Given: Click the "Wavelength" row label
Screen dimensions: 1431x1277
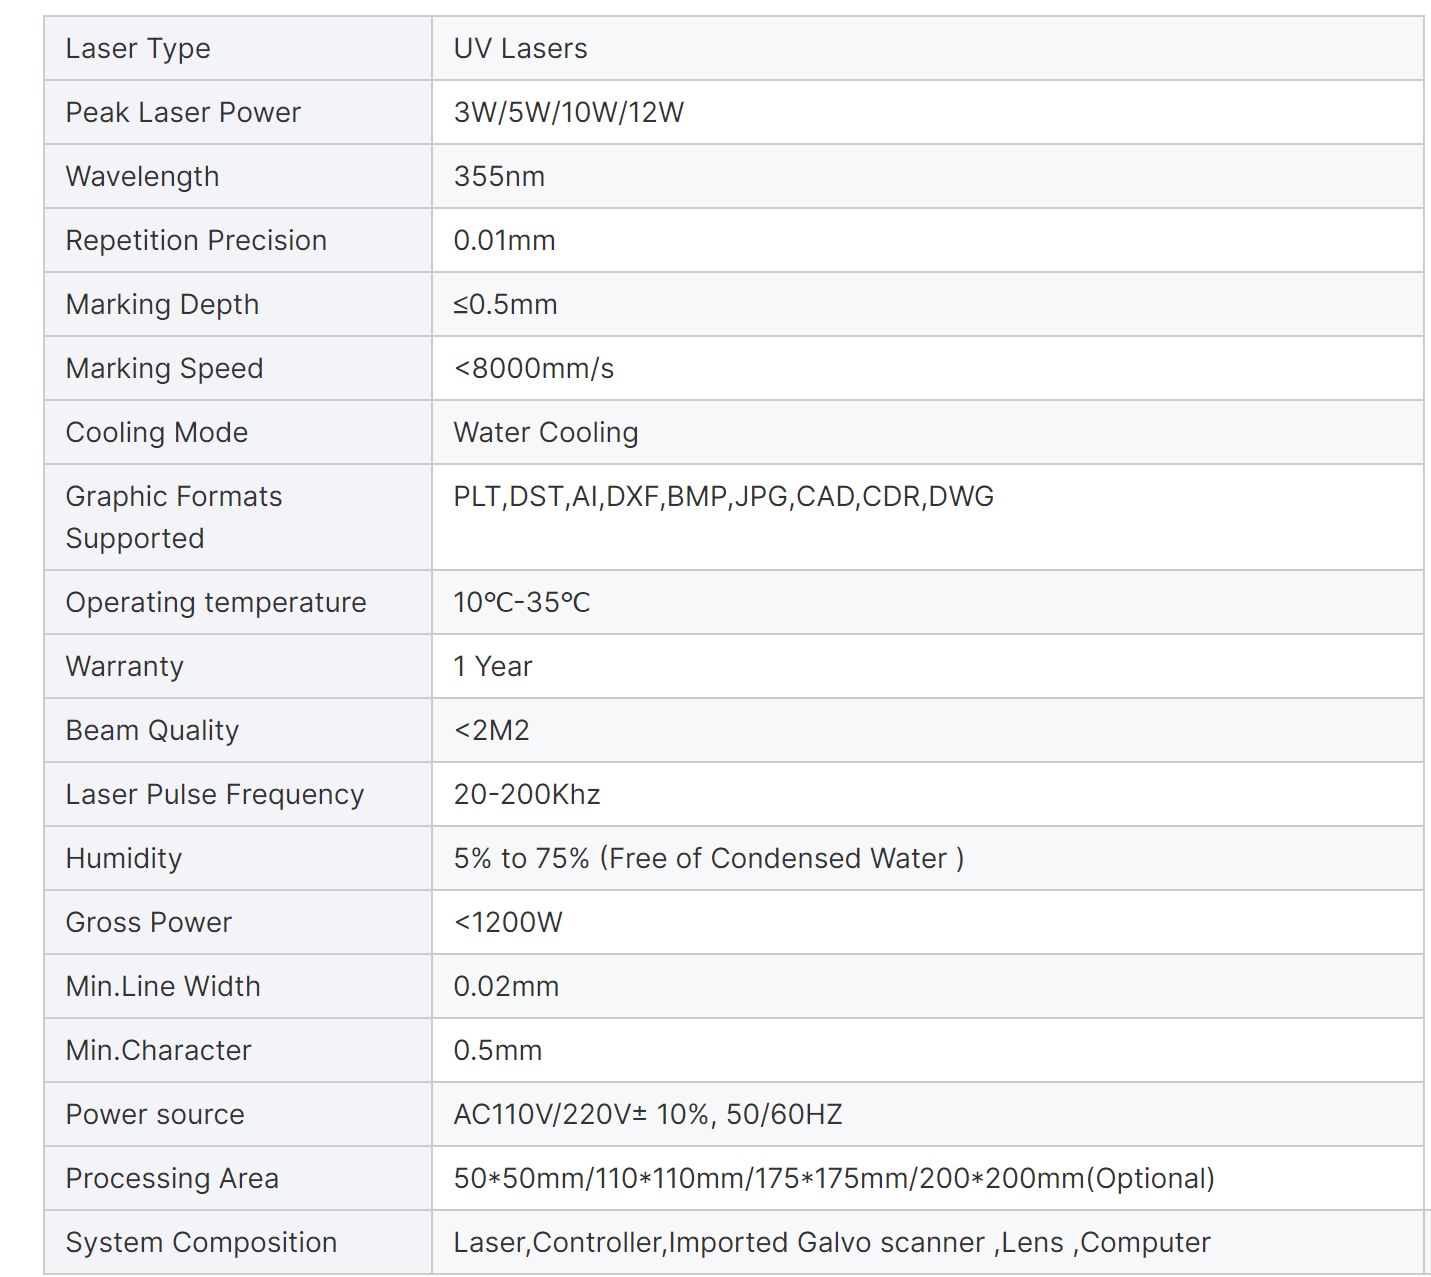Looking at the screenshot, I should point(142,177).
